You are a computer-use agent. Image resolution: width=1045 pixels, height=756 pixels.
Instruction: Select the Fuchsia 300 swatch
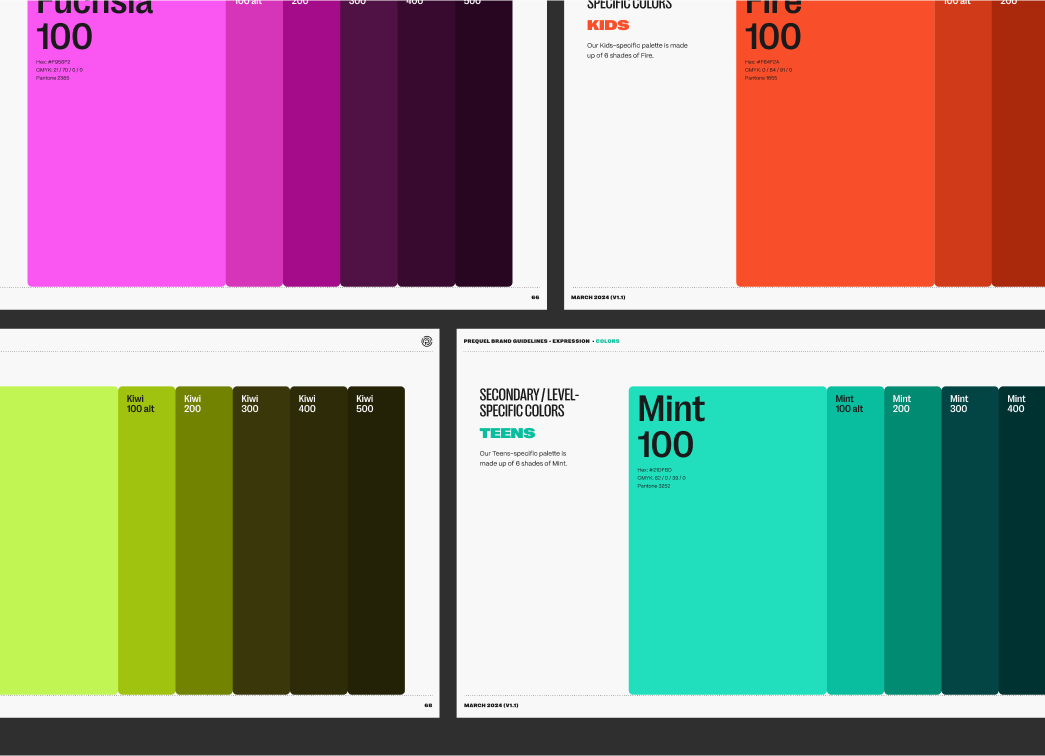(369, 143)
